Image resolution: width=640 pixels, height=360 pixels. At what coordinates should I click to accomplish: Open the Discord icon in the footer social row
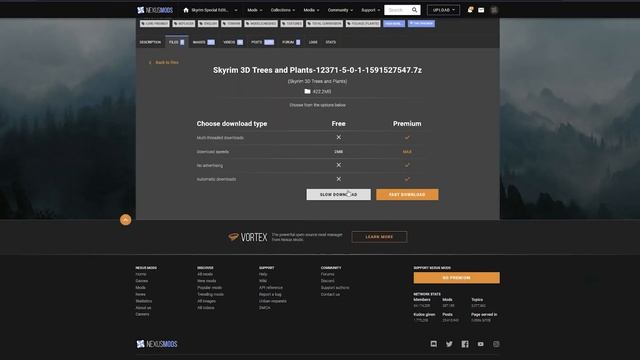433,344
